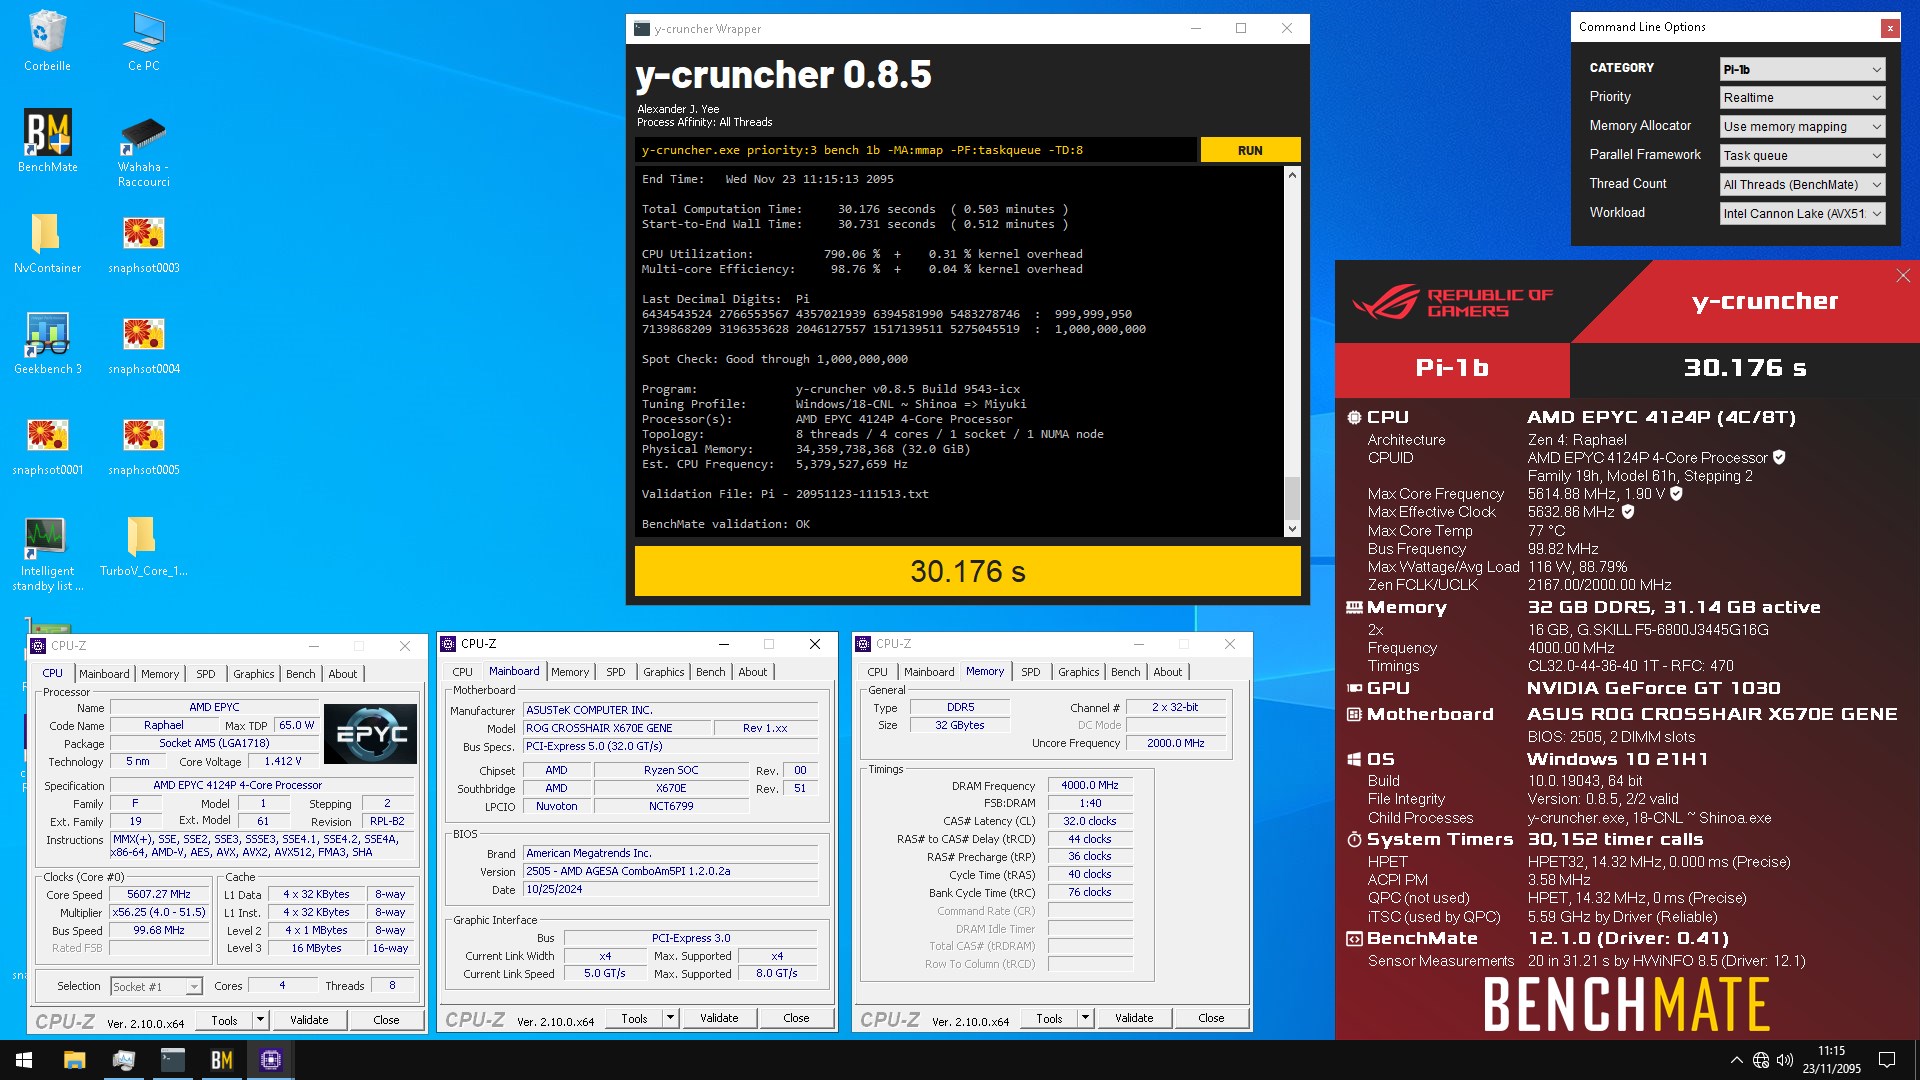Open snaphsot0004 image file
The image size is (1920, 1080).
tap(143, 343)
